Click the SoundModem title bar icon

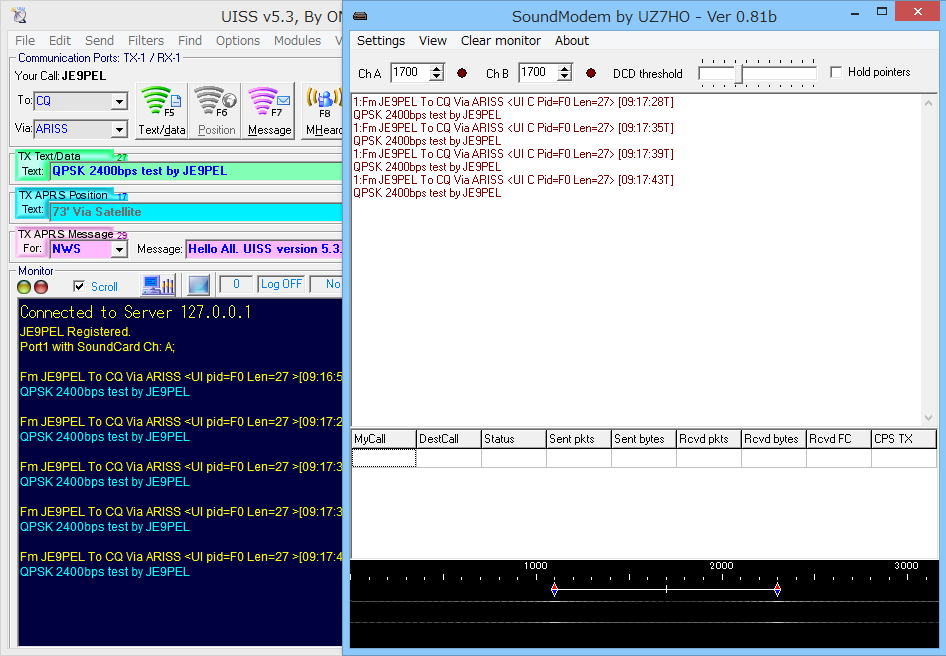point(360,16)
